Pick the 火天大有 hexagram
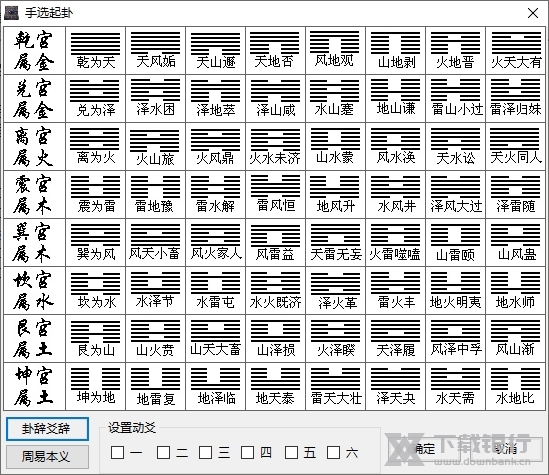Viewport: 549px width, 475px height. click(515, 51)
